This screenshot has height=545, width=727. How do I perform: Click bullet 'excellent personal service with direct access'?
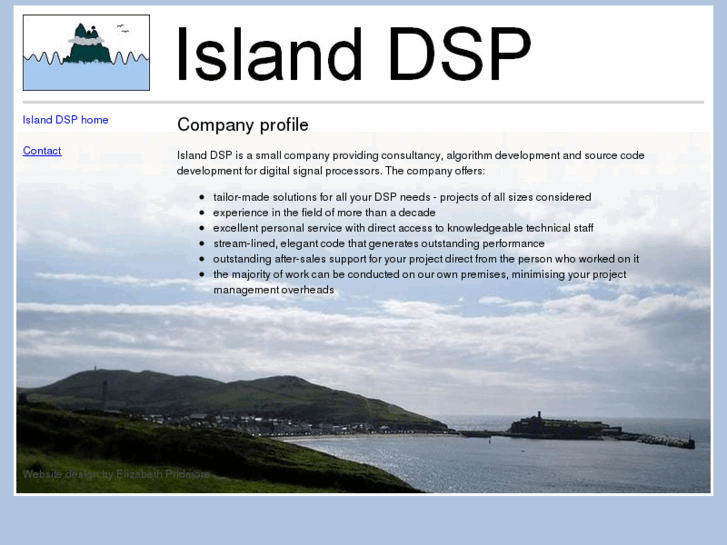[x=403, y=228]
